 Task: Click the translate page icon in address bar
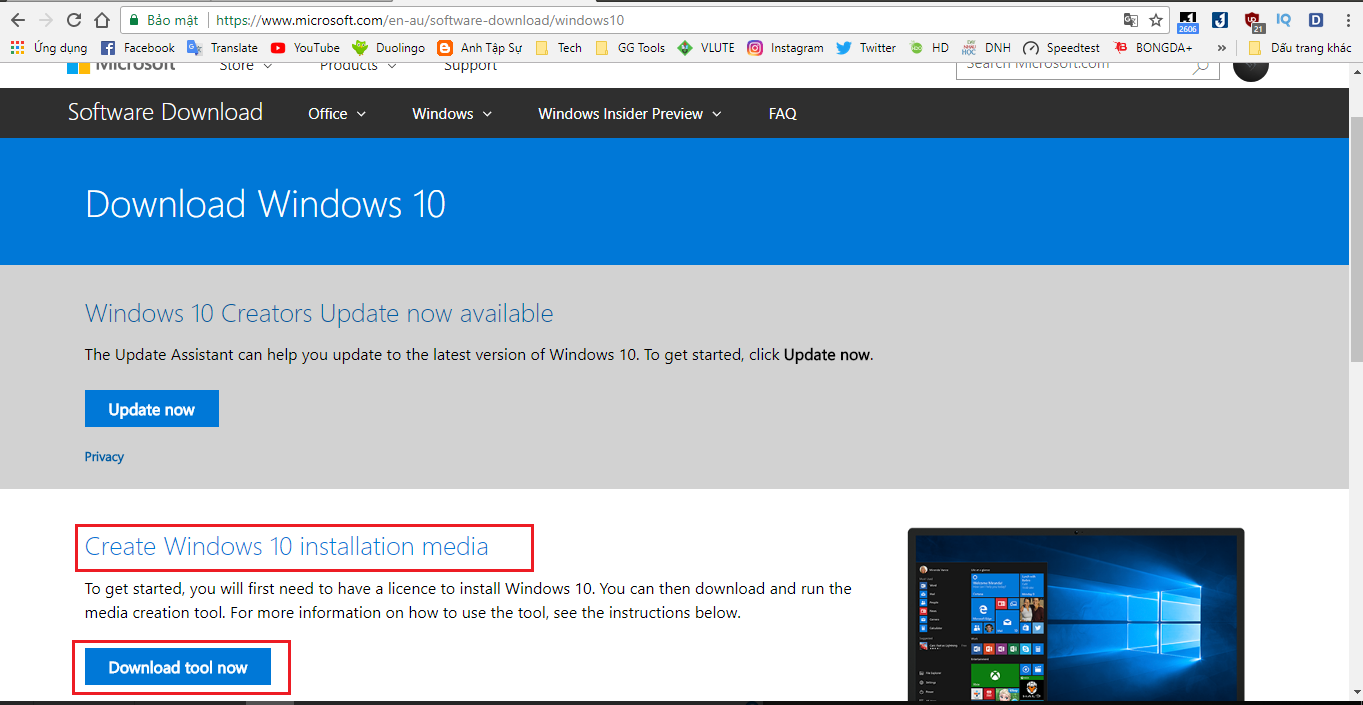click(1131, 20)
